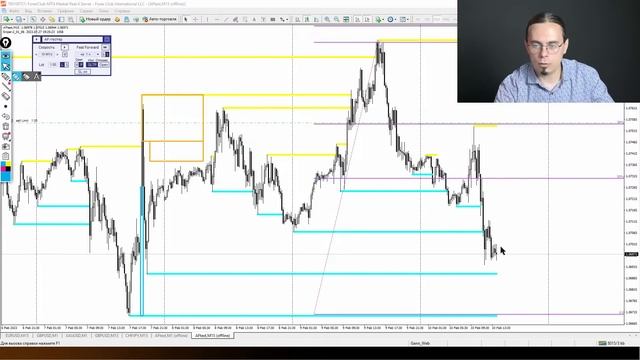Select the trendline drawing tool
The height and width of the screenshot is (360, 640).
(x=226, y=19)
